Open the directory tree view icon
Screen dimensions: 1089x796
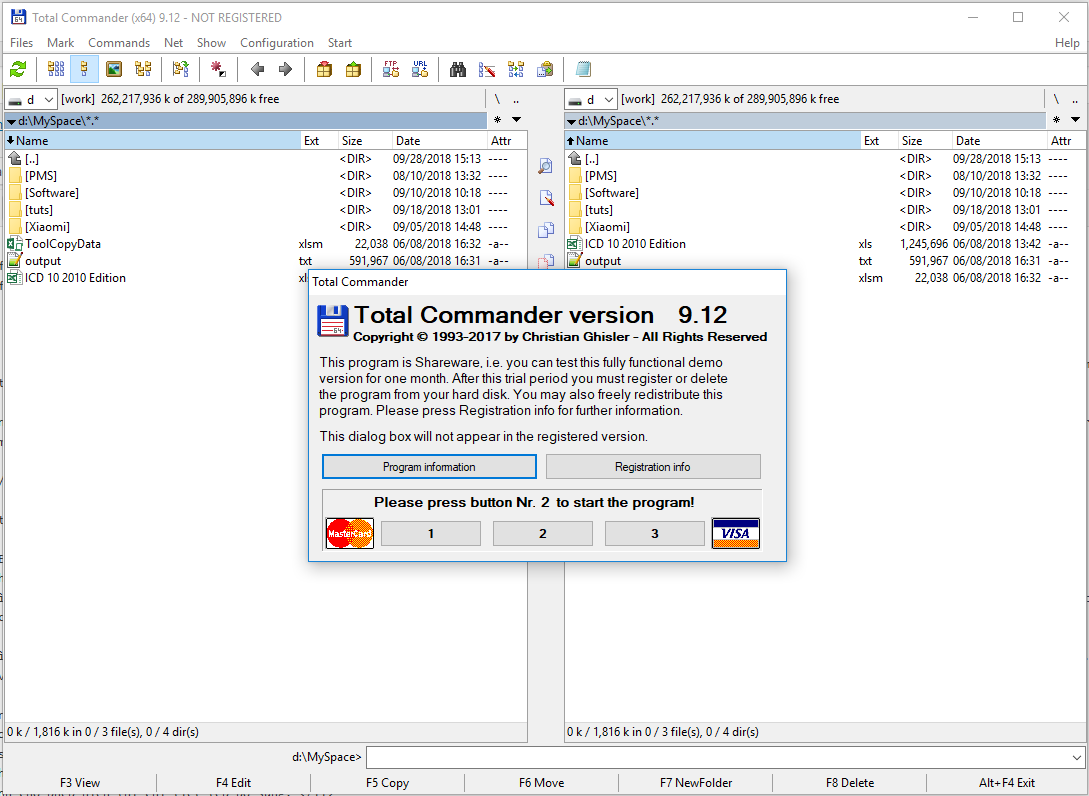click(143, 69)
